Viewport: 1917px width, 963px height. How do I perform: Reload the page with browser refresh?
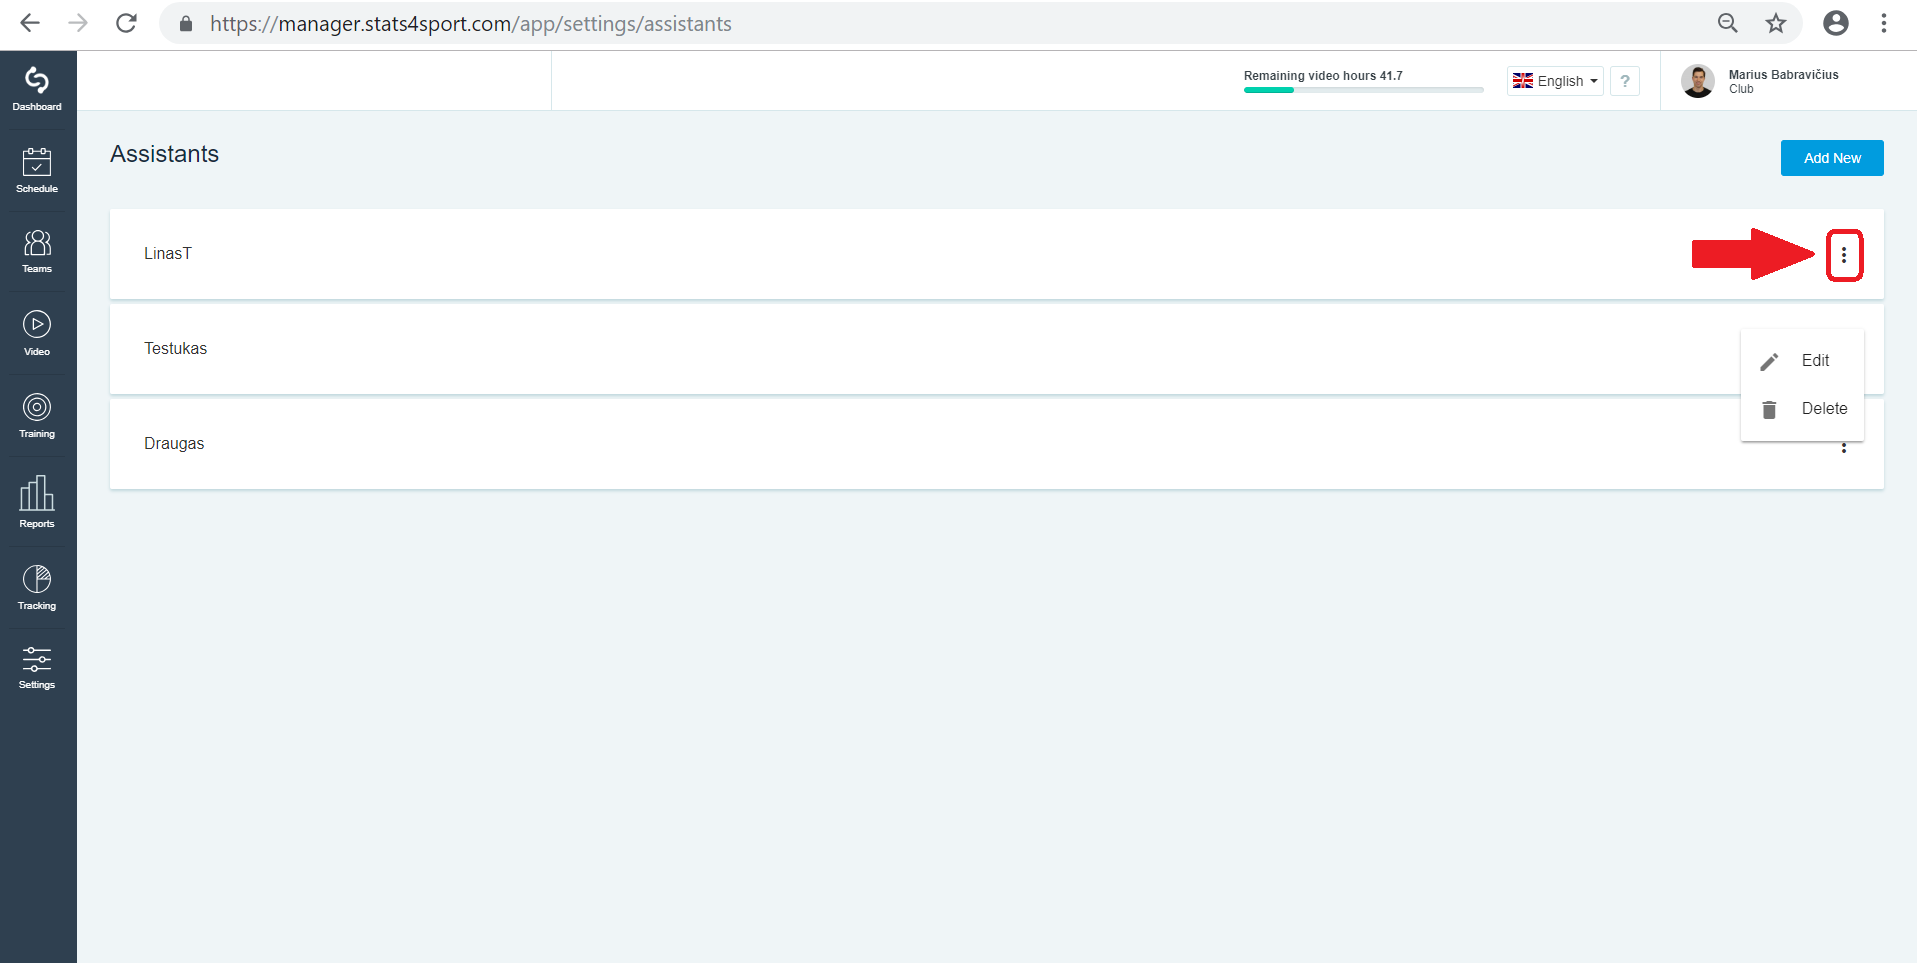coord(126,23)
